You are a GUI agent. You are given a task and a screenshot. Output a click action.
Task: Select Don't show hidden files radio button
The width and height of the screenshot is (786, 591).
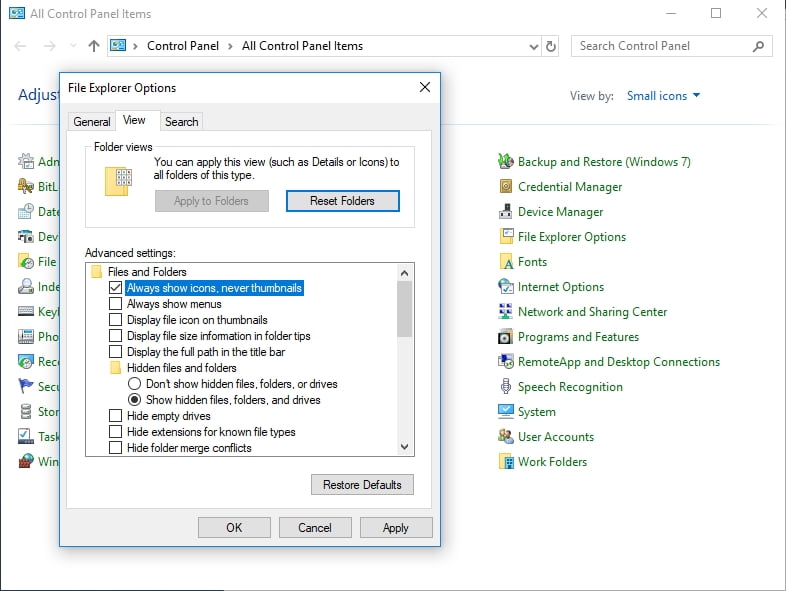[134, 384]
